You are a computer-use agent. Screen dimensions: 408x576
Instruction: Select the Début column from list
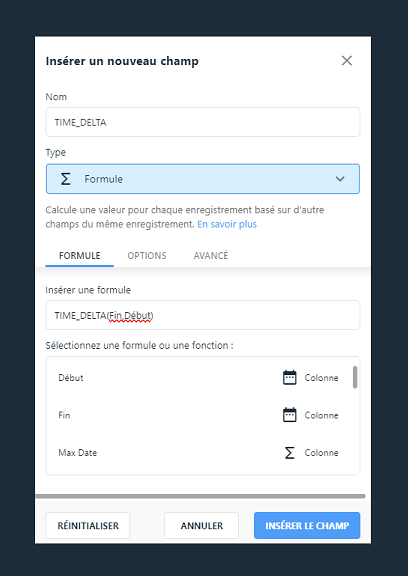pos(199,378)
